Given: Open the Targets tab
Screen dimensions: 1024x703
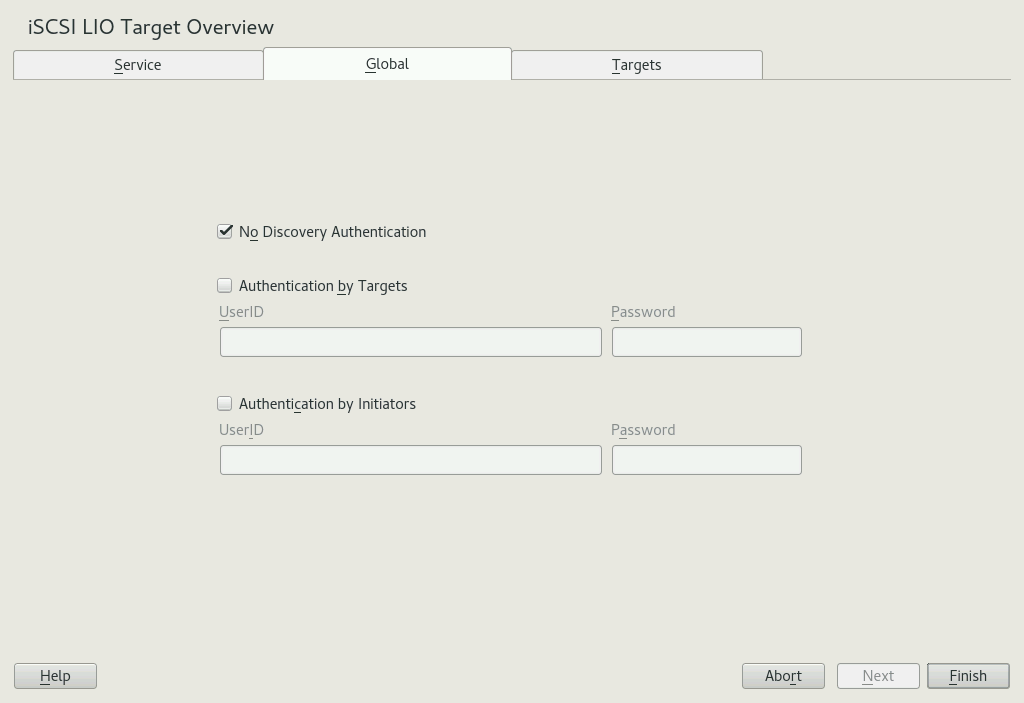Looking at the screenshot, I should pyautogui.click(x=637, y=65).
